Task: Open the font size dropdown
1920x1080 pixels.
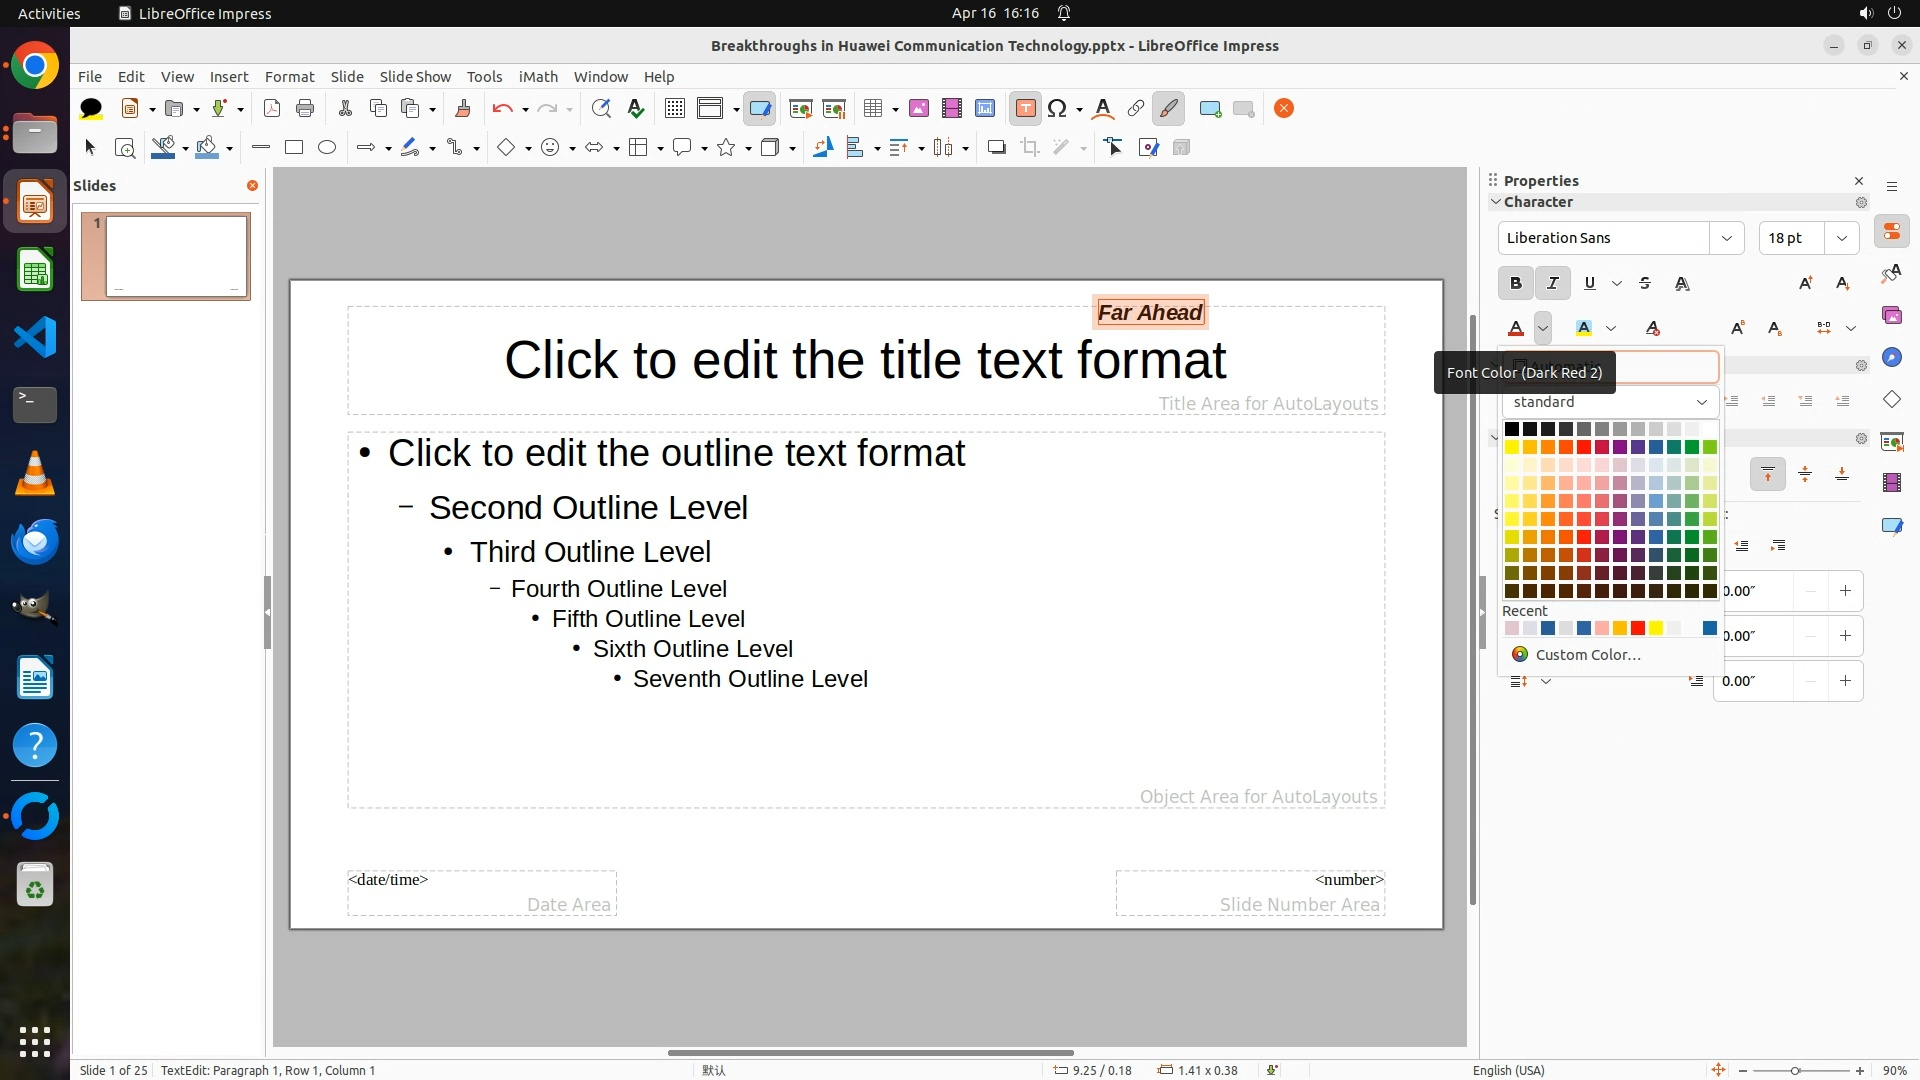Action: [1841, 238]
